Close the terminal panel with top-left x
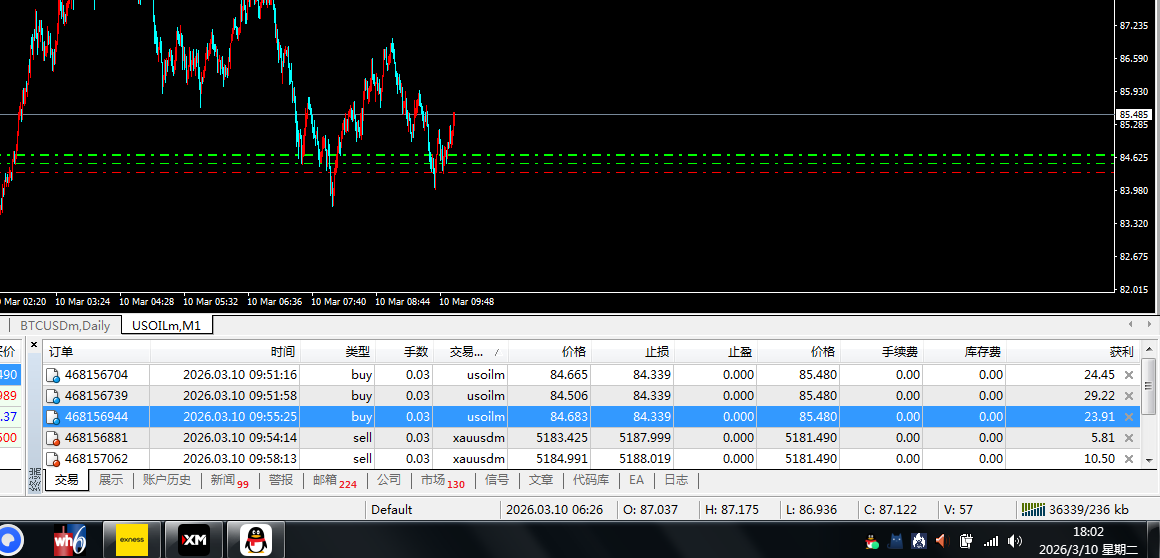1160x558 pixels. coord(34,345)
